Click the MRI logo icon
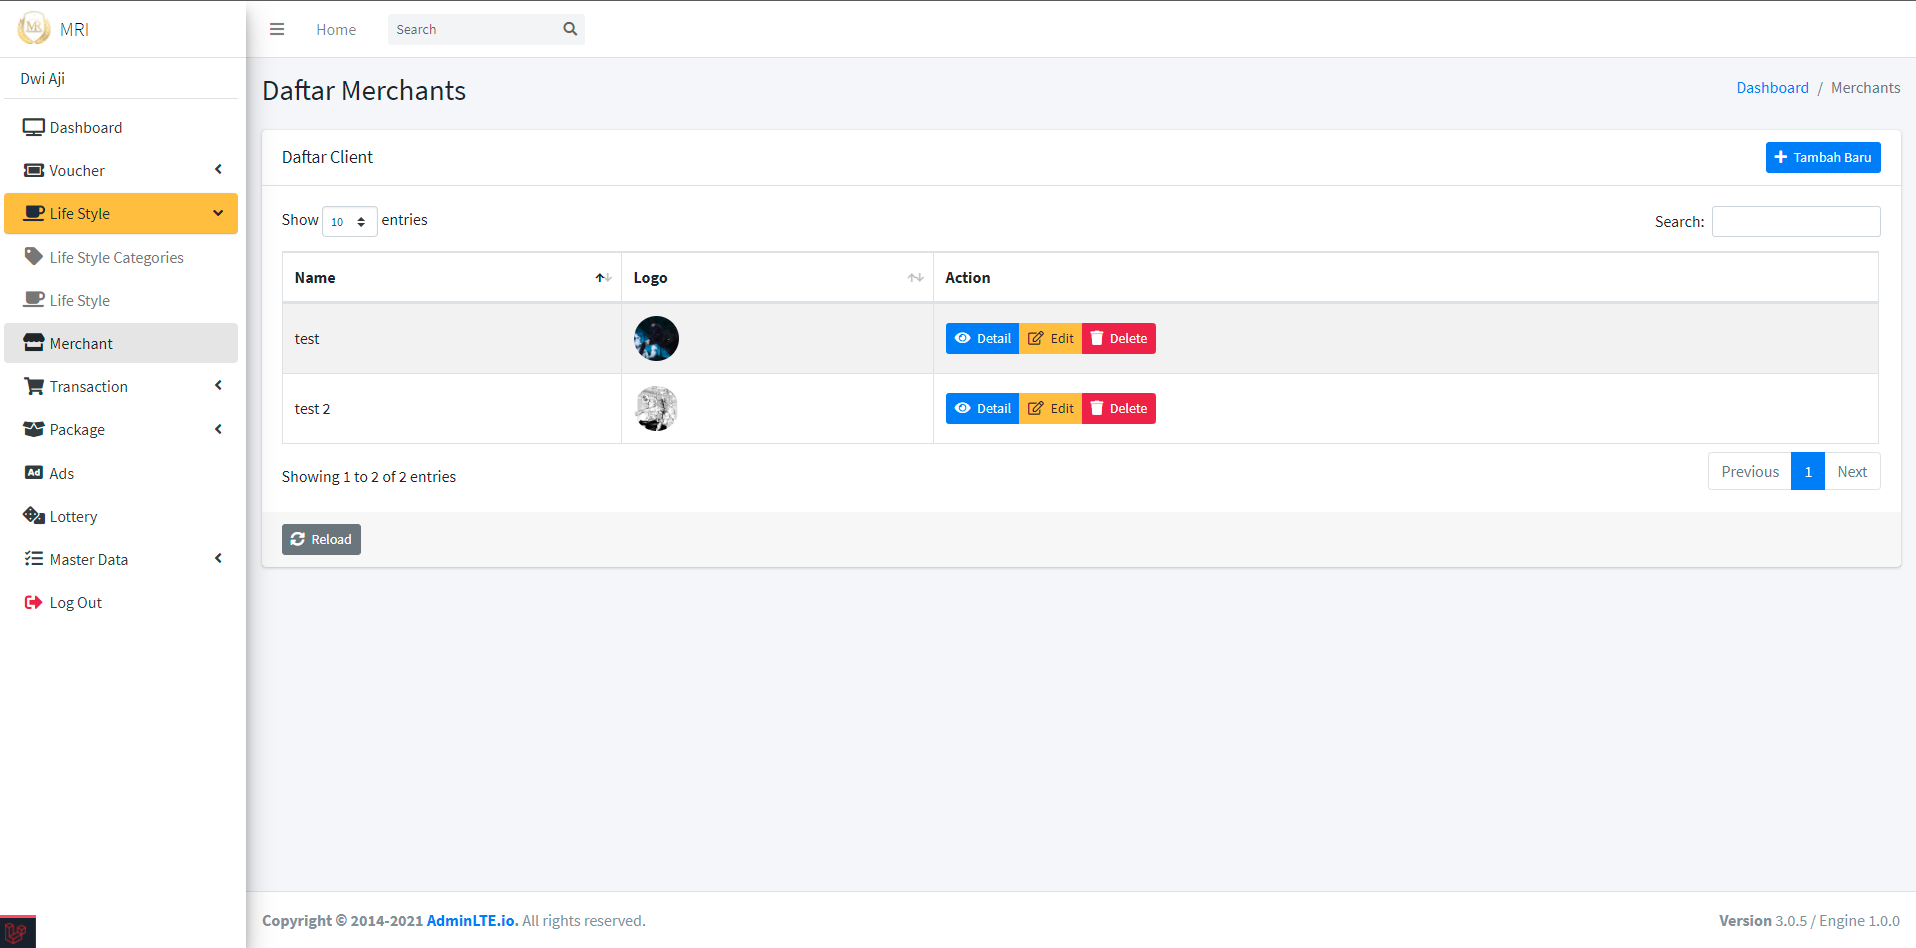 (34, 28)
